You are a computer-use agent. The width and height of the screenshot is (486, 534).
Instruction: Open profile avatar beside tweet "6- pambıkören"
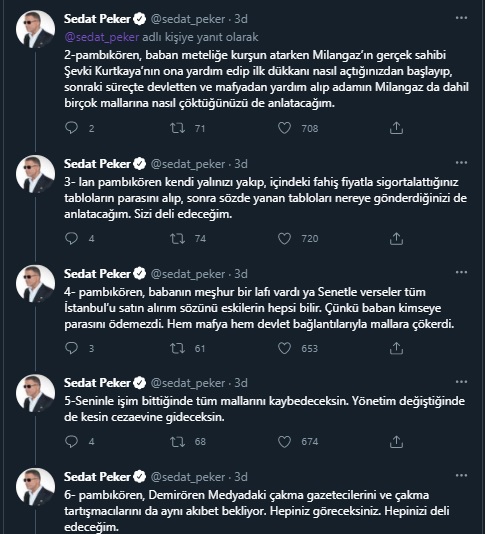point(35,487)
